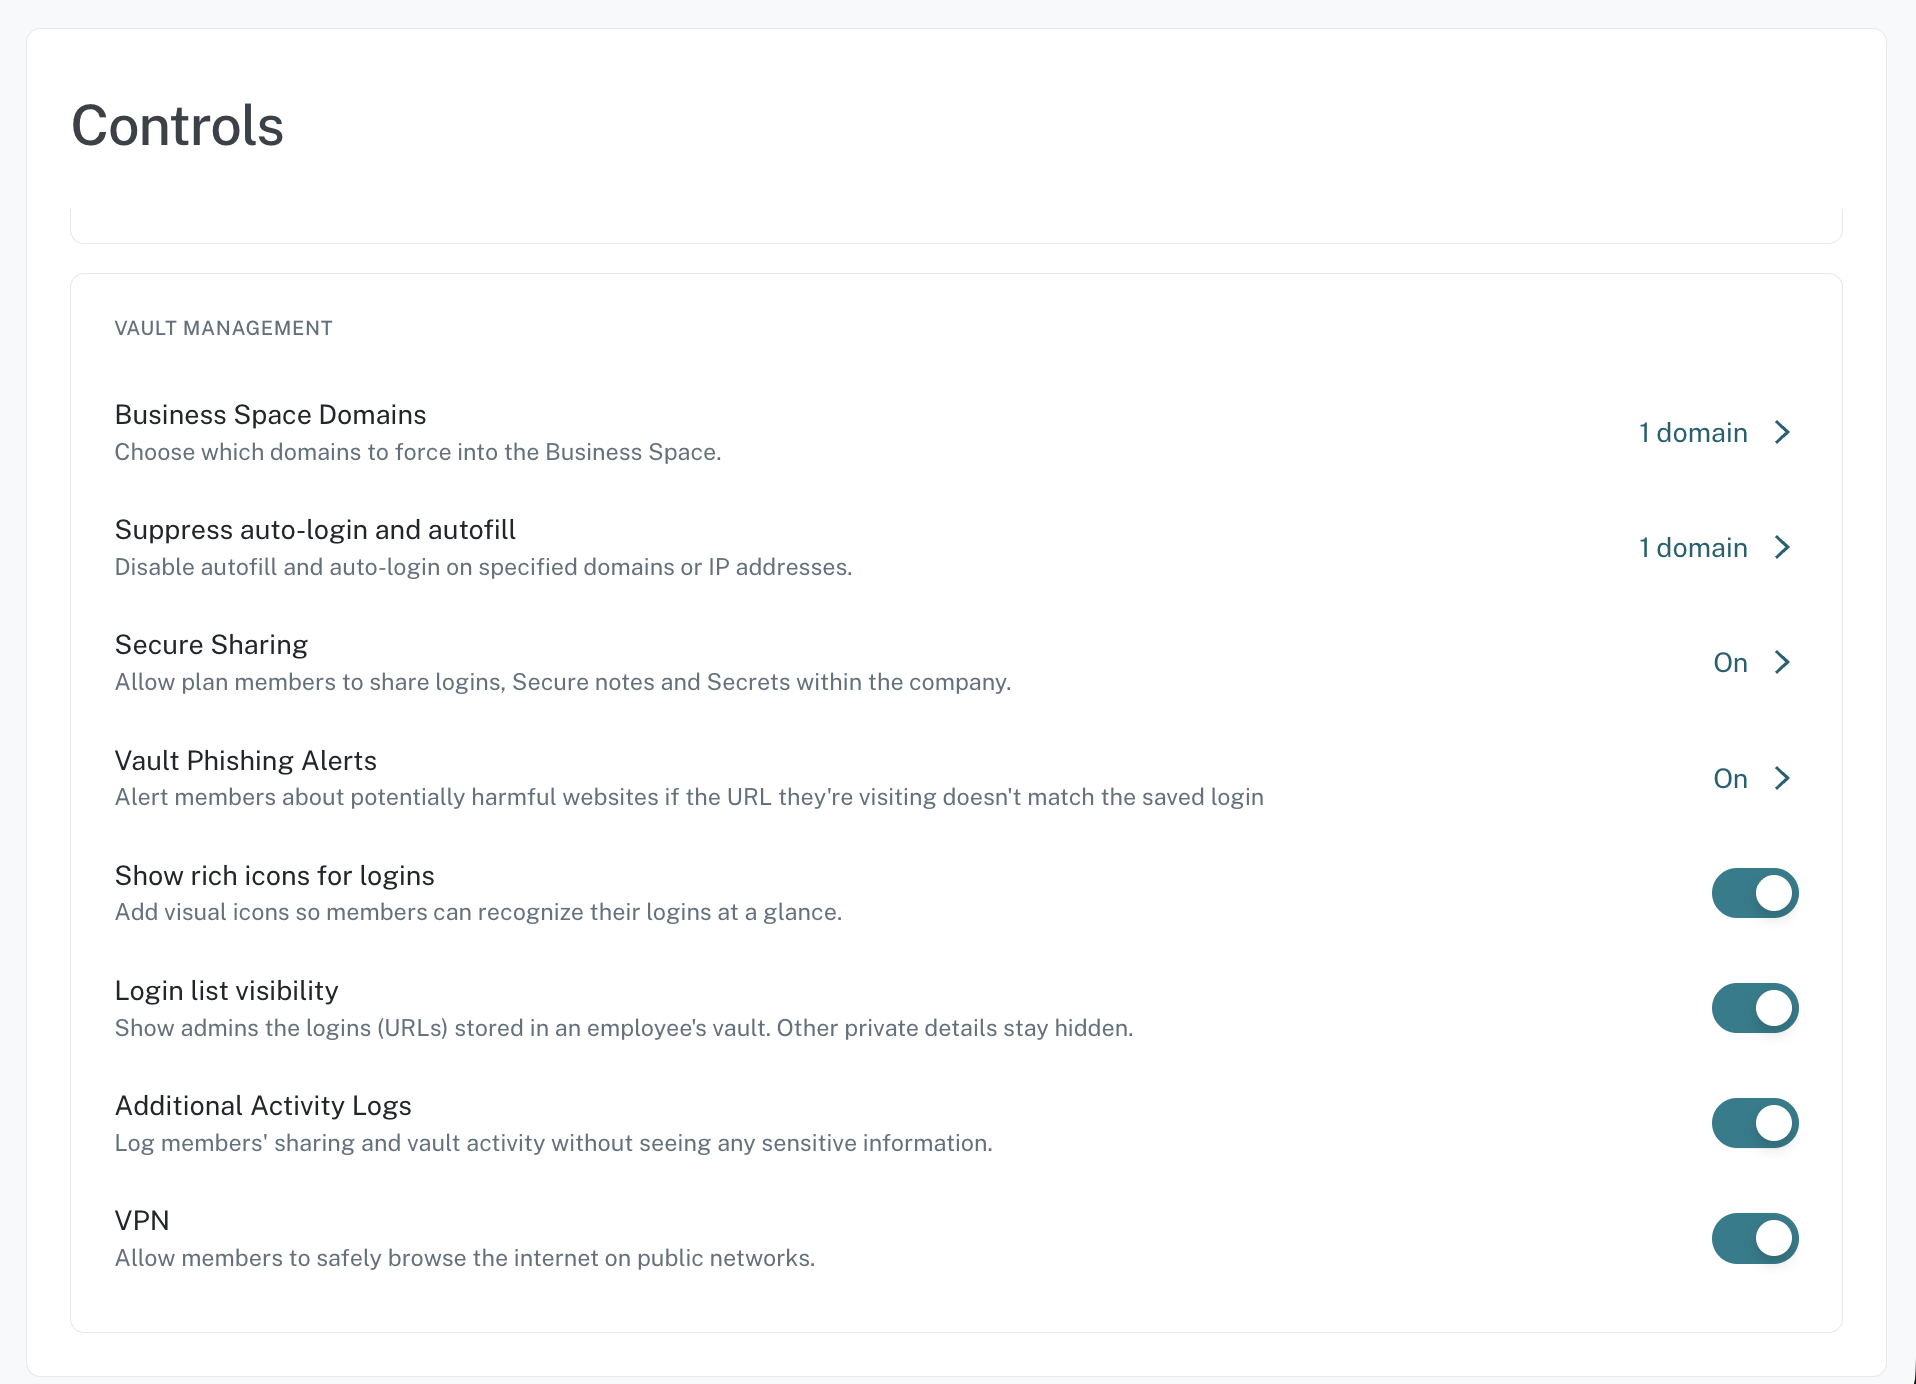The width and height of the screenshot is (1916, 1384).
Task: Expand the Secure Sharing setting title
Action: coord(211,645)
